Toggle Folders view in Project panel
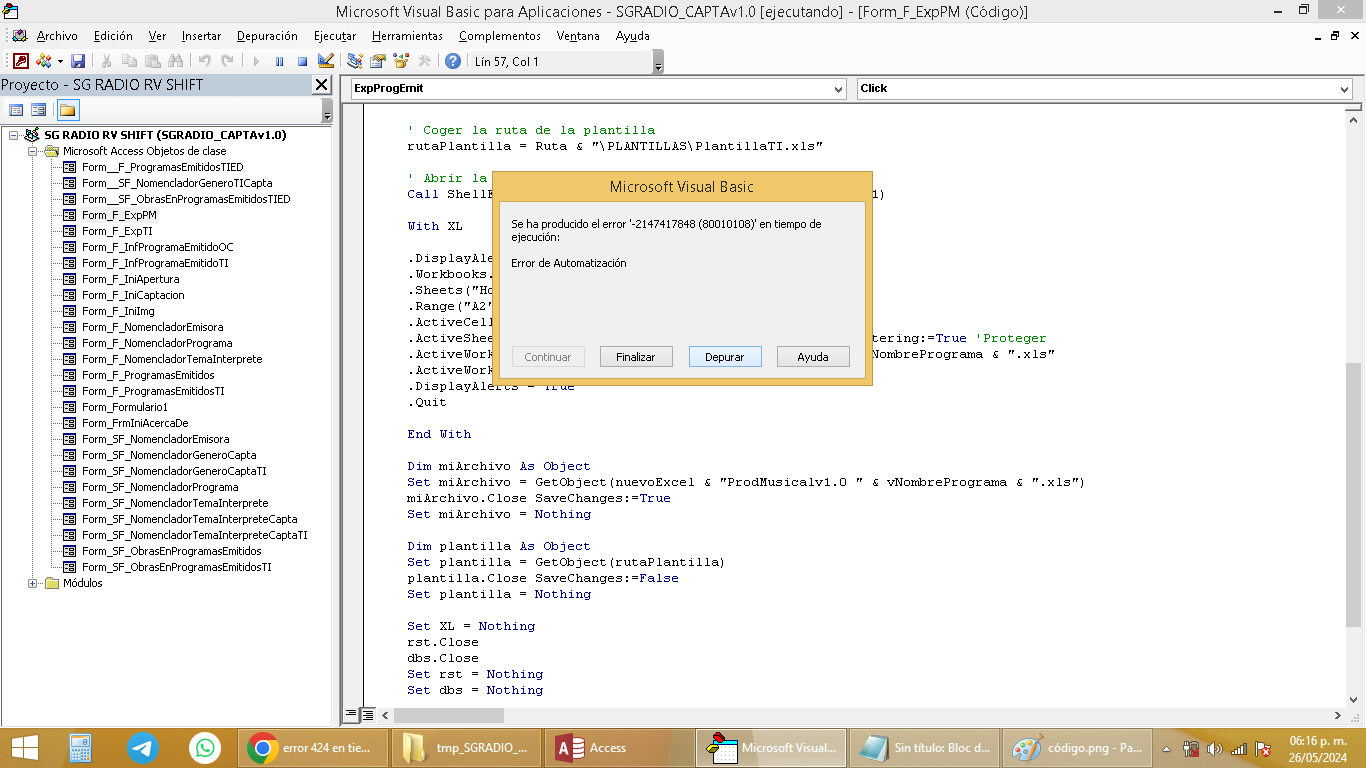 pyautogui.click(x=67, y=110)
